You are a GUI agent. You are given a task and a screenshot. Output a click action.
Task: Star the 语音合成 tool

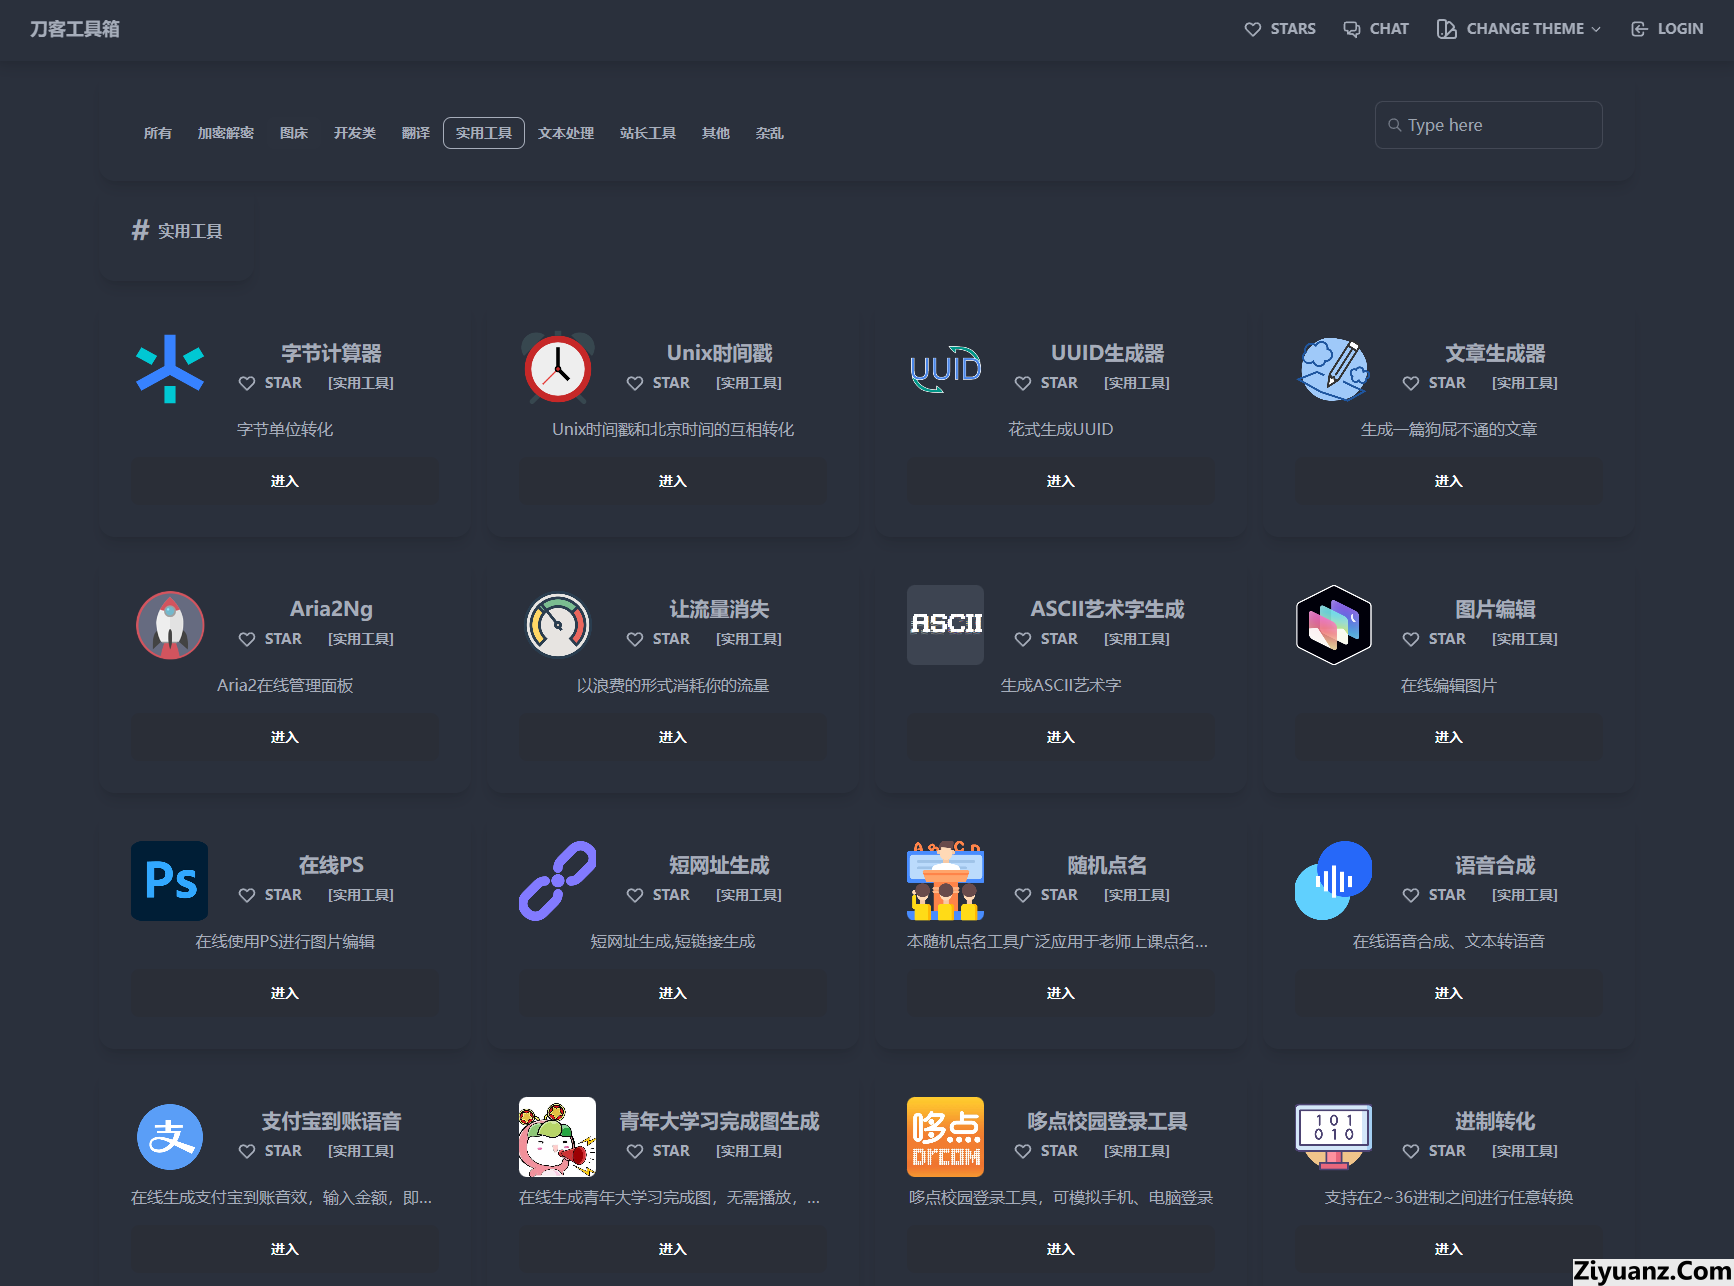point(1434,895)
